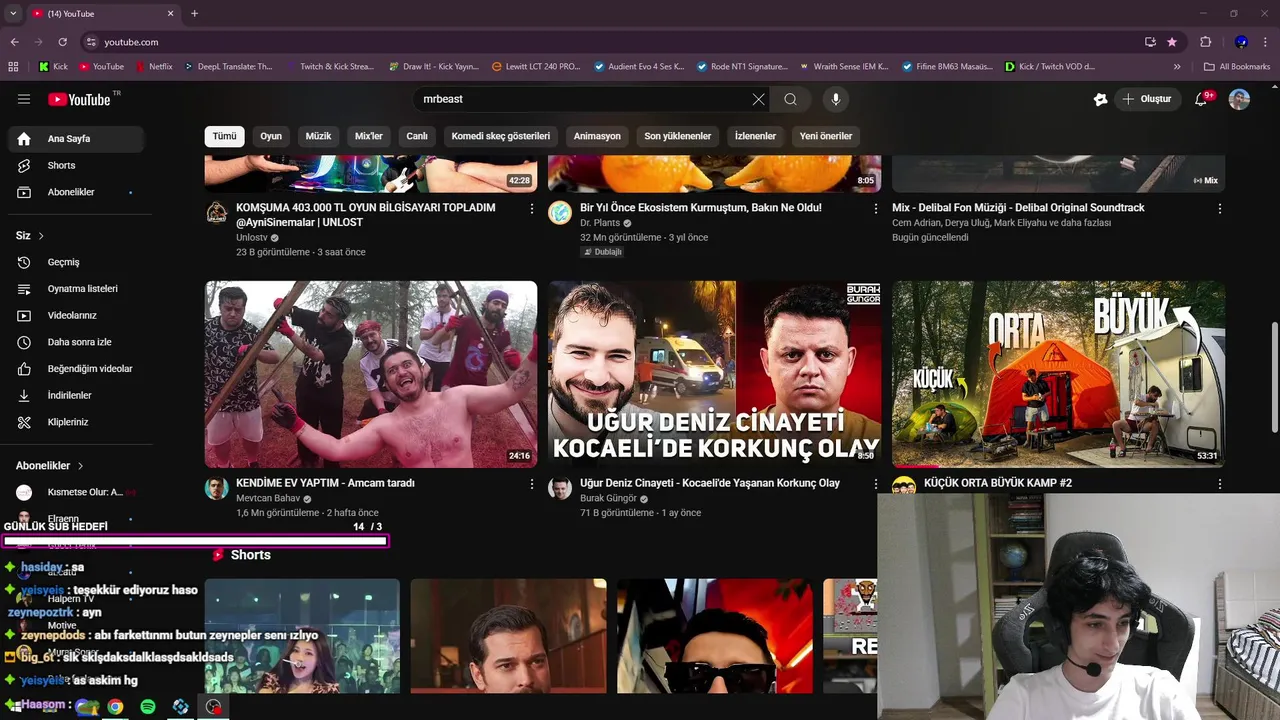
Task: Open the YouTube guide hamburger menu
Action: point(24,99)
